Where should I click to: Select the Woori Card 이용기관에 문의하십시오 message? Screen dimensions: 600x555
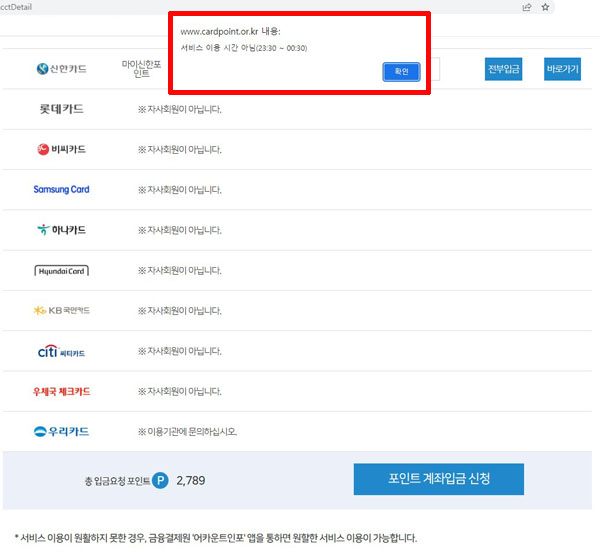(188, 432)
